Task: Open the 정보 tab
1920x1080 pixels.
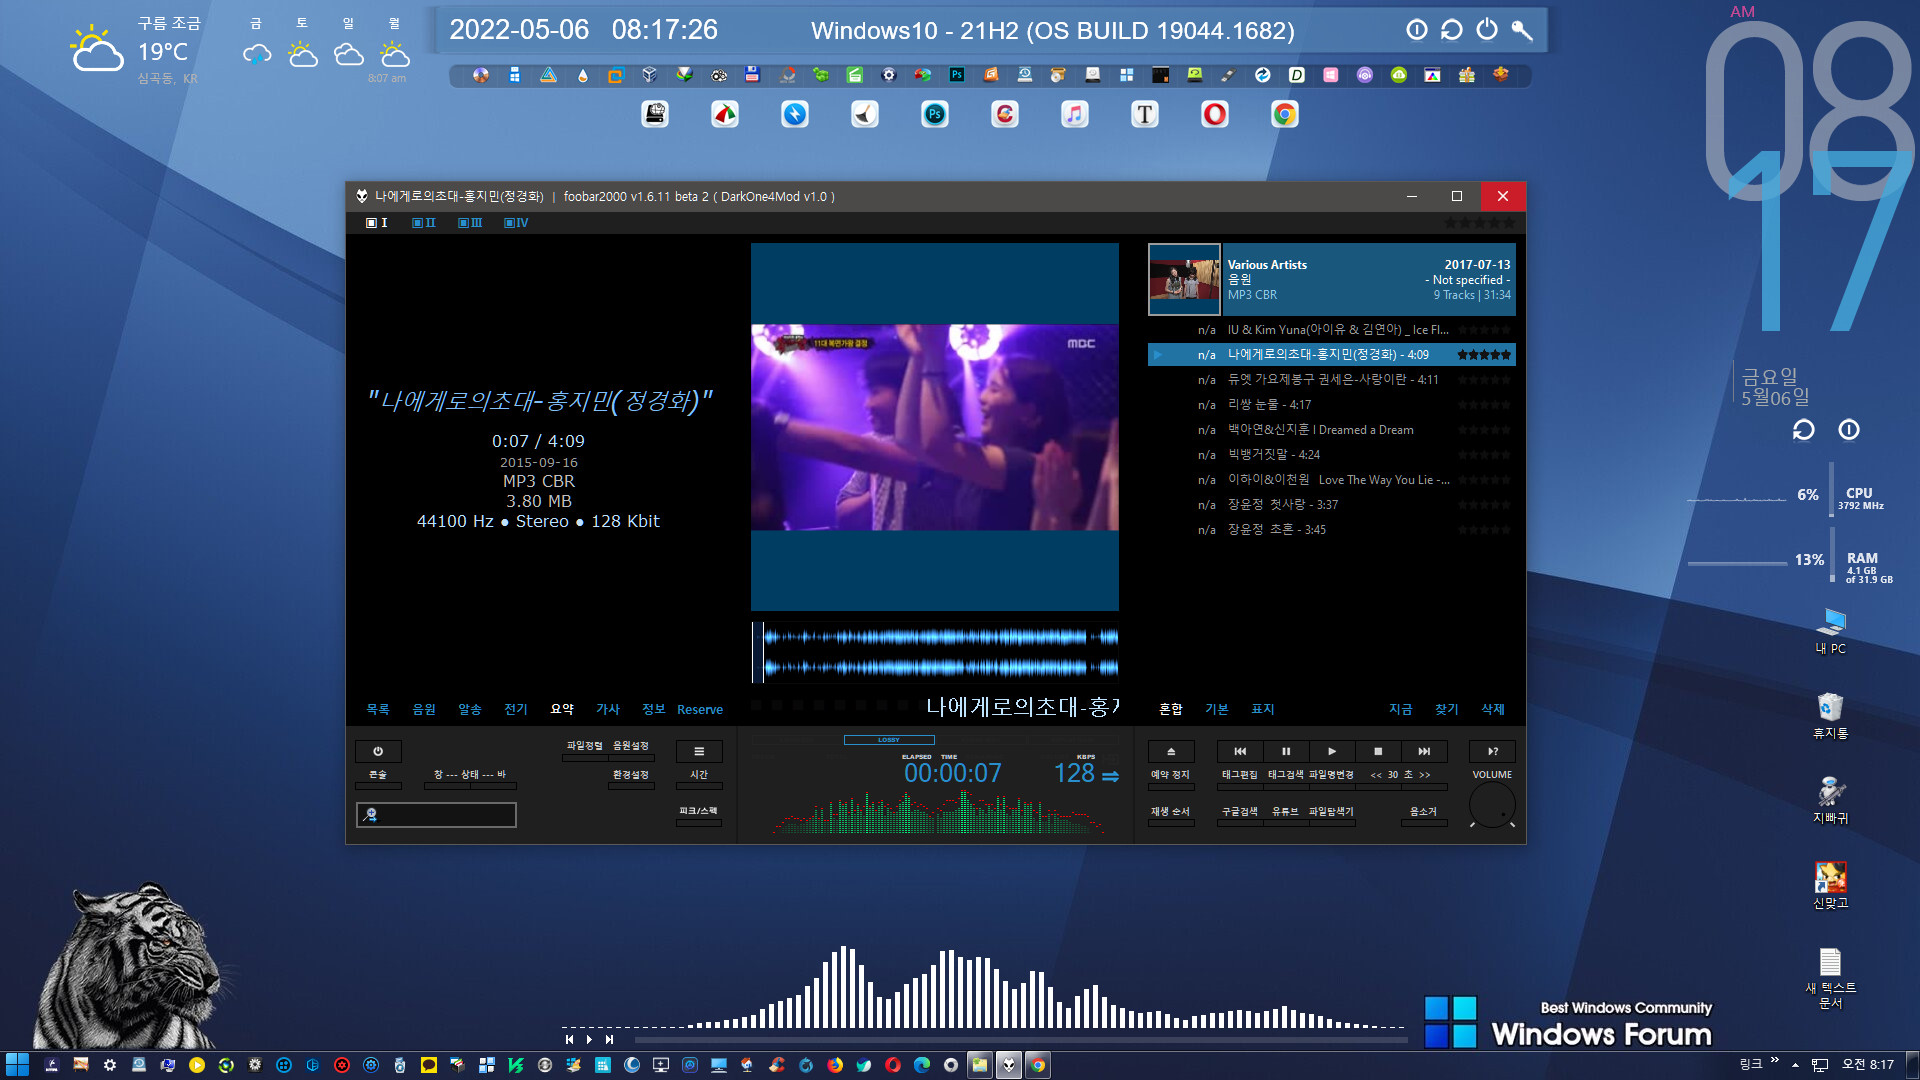Action: (x=654, y=709)
